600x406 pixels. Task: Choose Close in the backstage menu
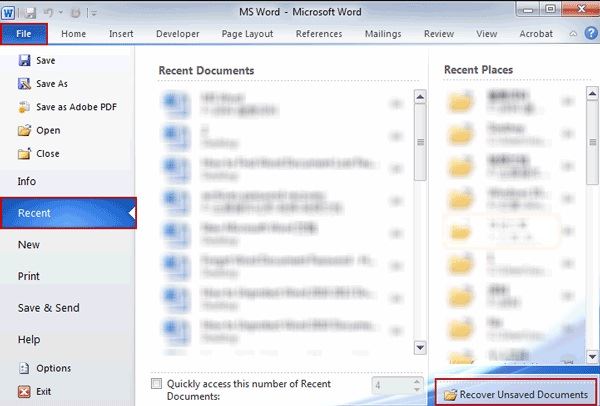tap(39, 154)
